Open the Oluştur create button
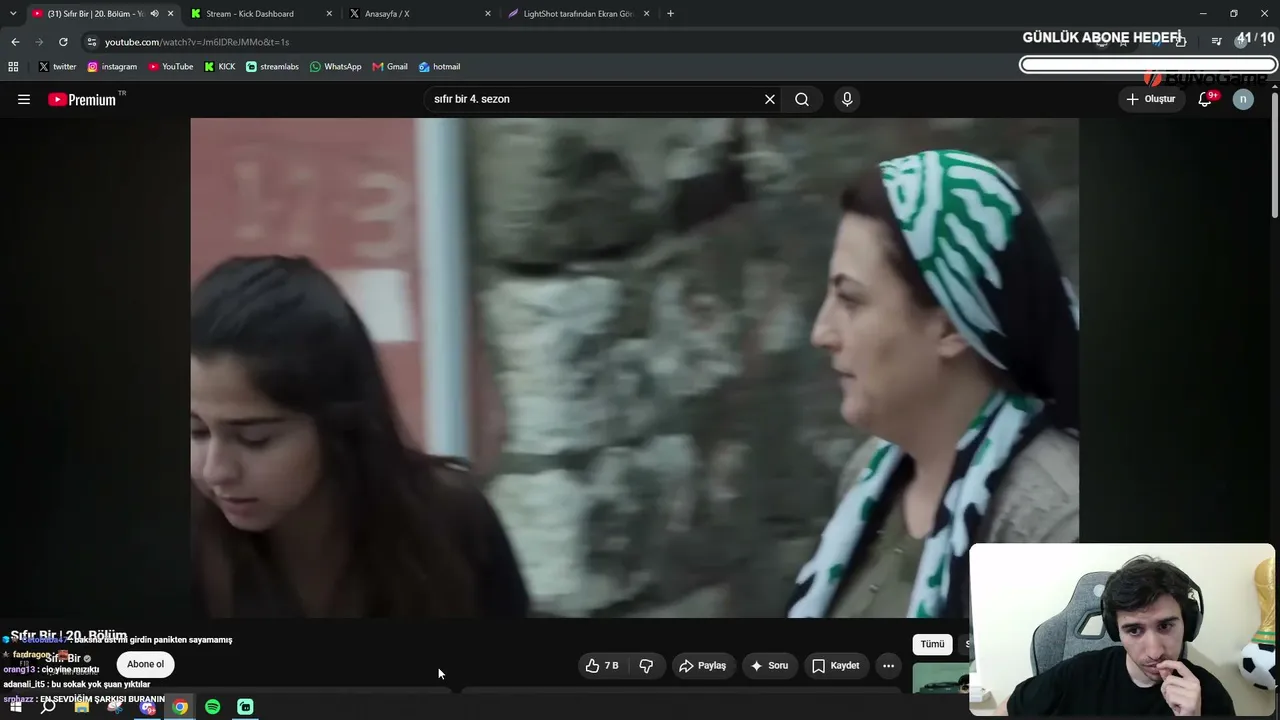This screenshot has height=720, width=1280. click(1151, 99)
